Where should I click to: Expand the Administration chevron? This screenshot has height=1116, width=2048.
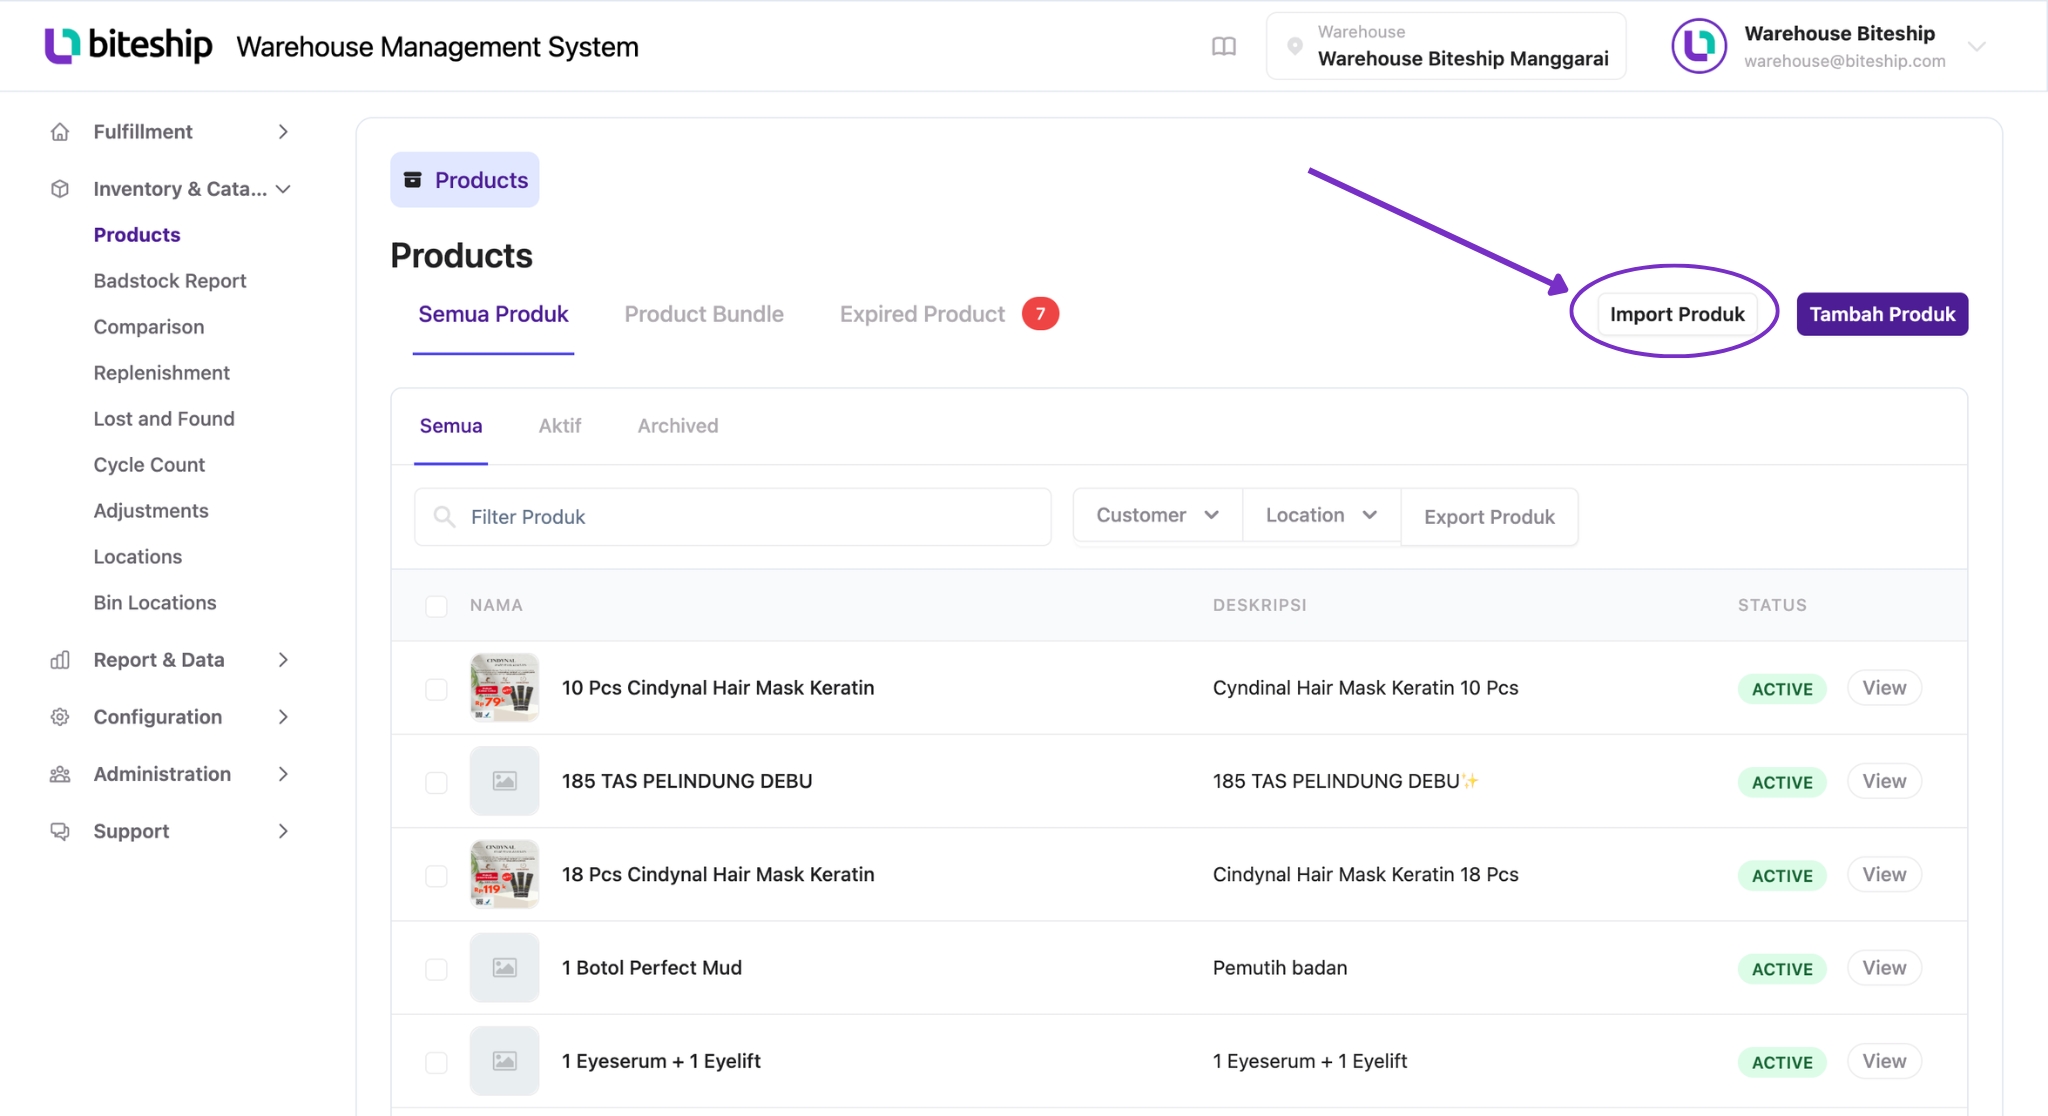(283, 774)
